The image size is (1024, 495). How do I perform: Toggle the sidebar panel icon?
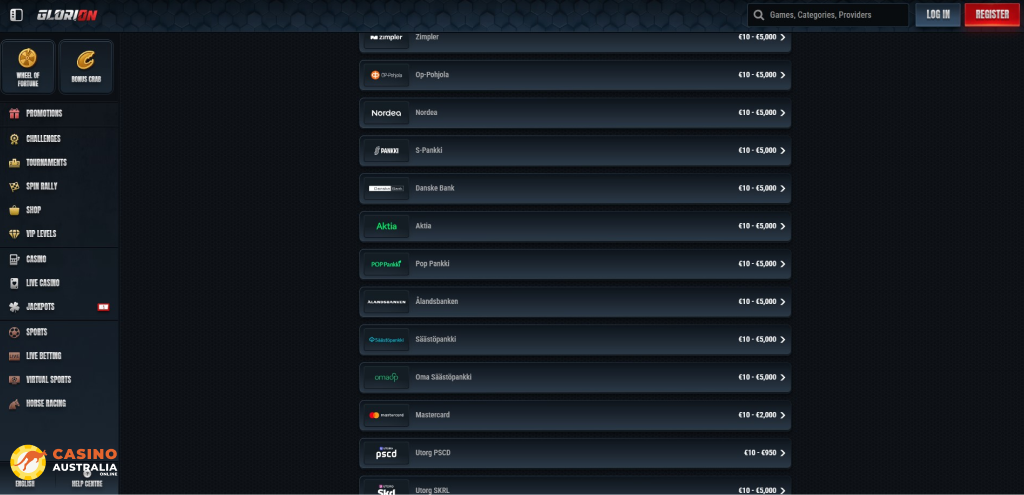point(16,14)
